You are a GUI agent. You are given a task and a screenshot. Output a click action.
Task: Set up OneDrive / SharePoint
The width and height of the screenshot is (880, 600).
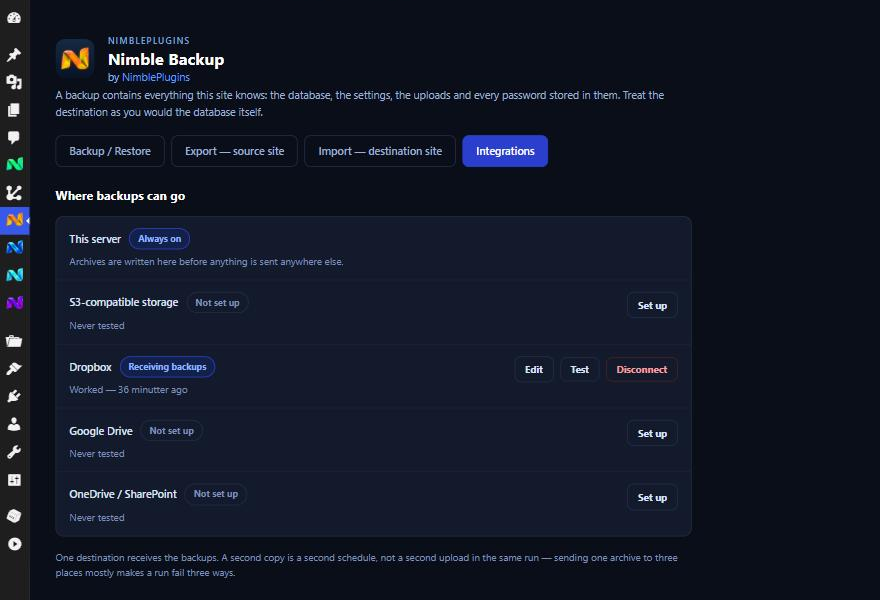pos(652,497)
